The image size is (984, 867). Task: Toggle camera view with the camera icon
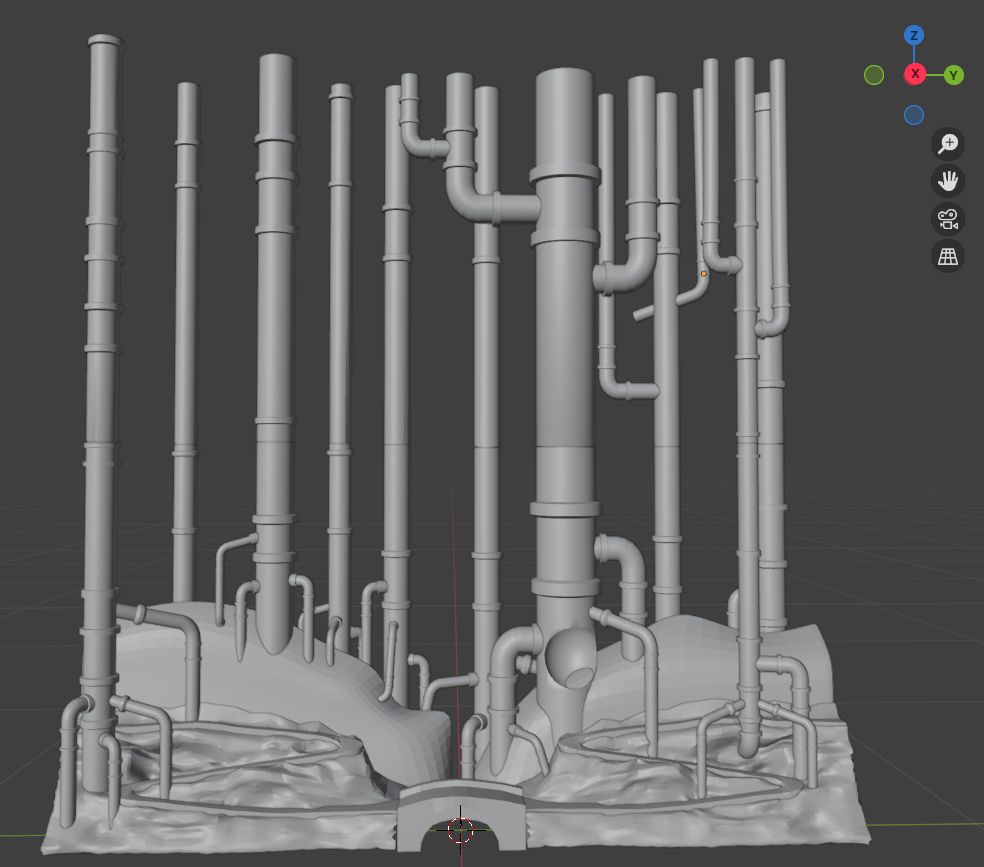coord(947,219)
